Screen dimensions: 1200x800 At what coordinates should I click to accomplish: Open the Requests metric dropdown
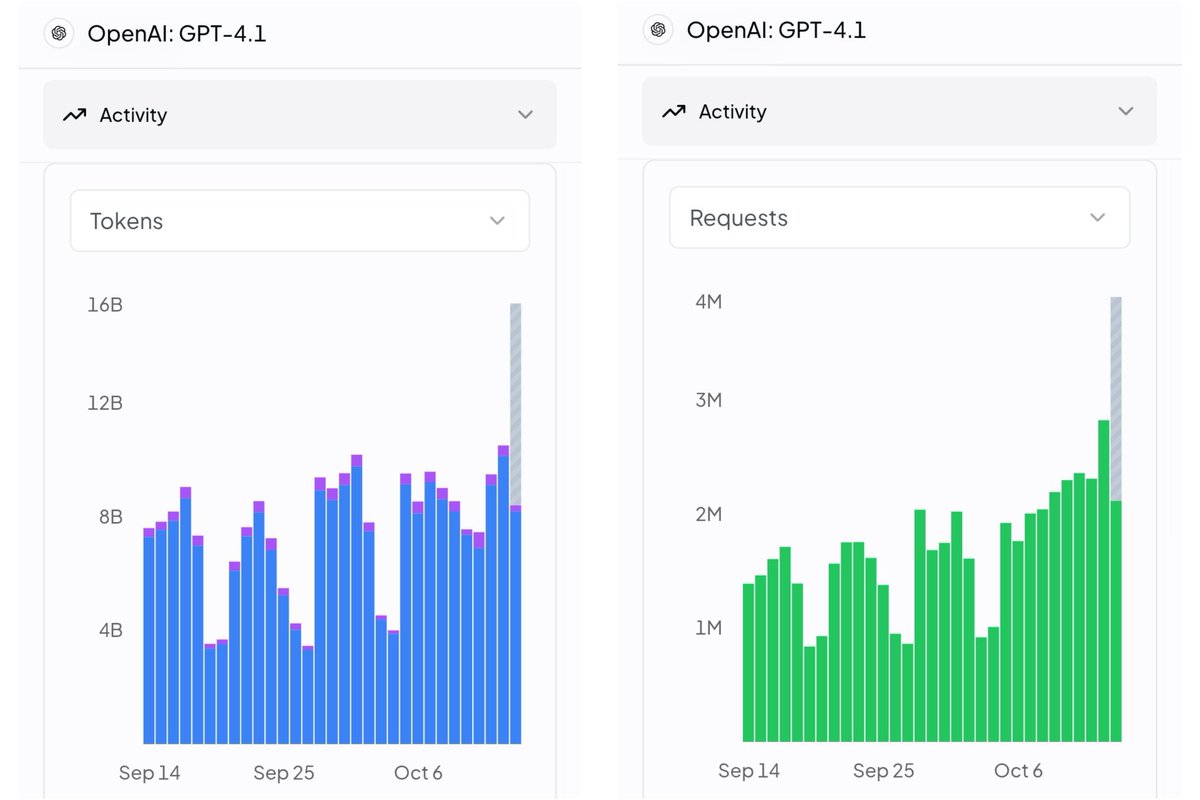pos(899,217)
